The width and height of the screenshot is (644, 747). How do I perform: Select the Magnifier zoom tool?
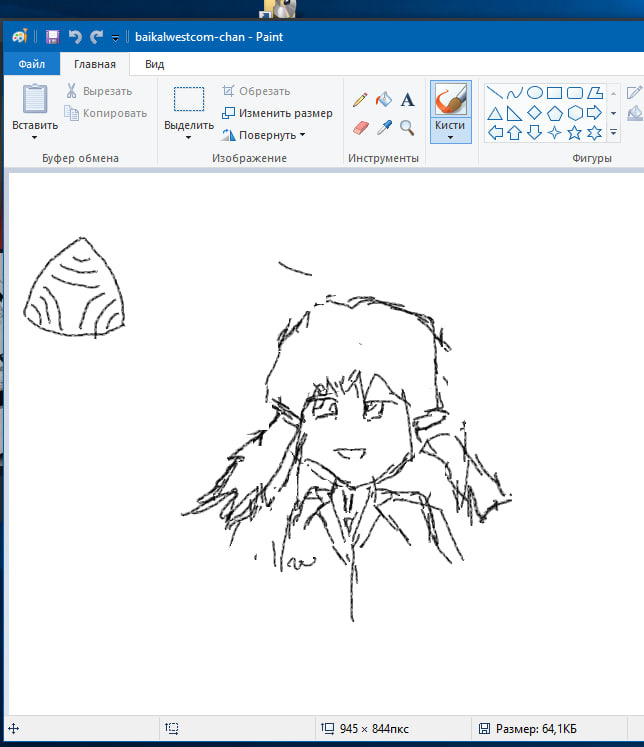(x=407, y=127)
